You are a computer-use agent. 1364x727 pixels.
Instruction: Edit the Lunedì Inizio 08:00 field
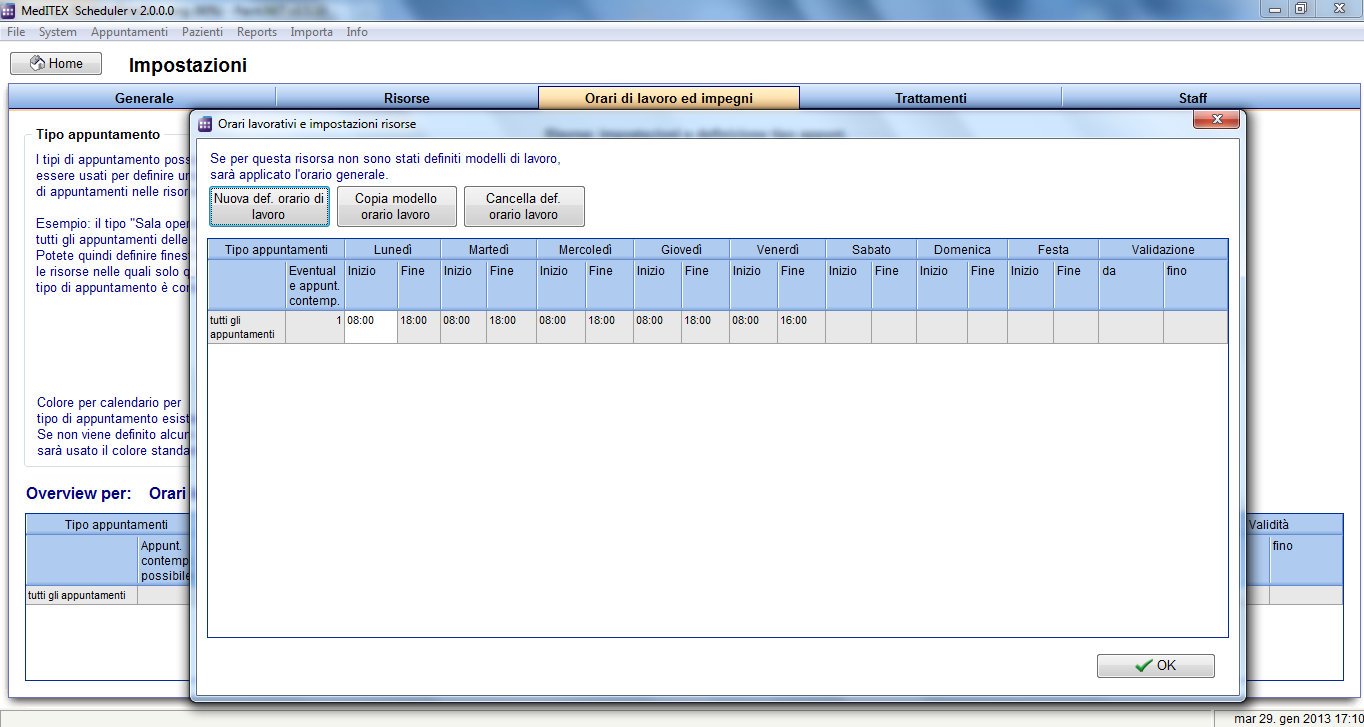[371, 327]
